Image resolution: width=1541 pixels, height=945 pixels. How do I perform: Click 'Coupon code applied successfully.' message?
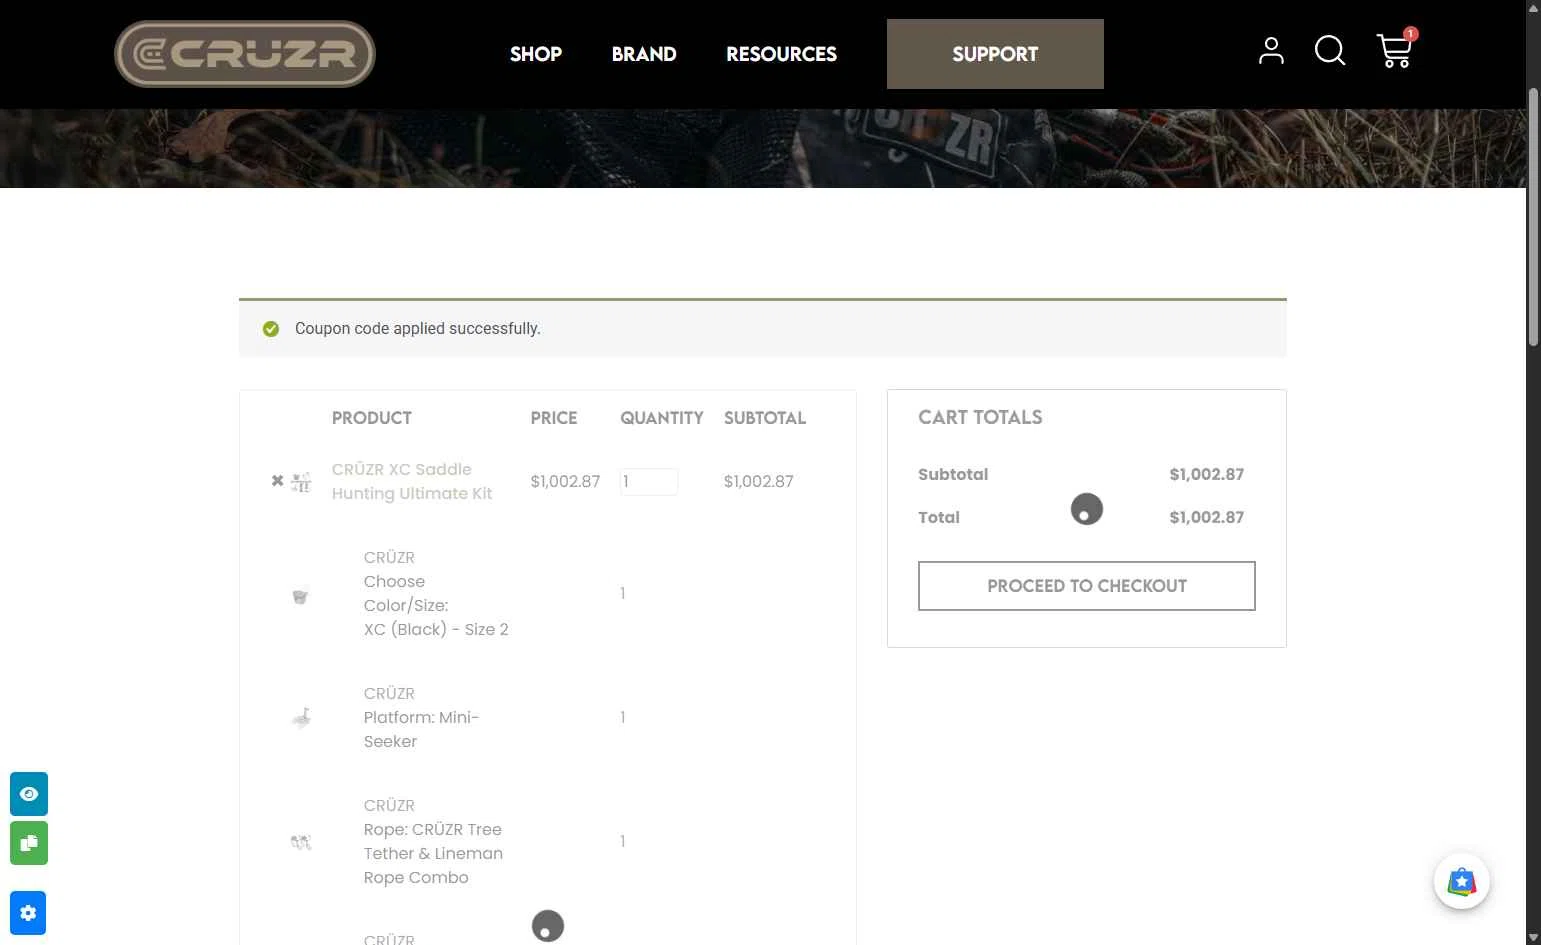click(x=418, y=328)
